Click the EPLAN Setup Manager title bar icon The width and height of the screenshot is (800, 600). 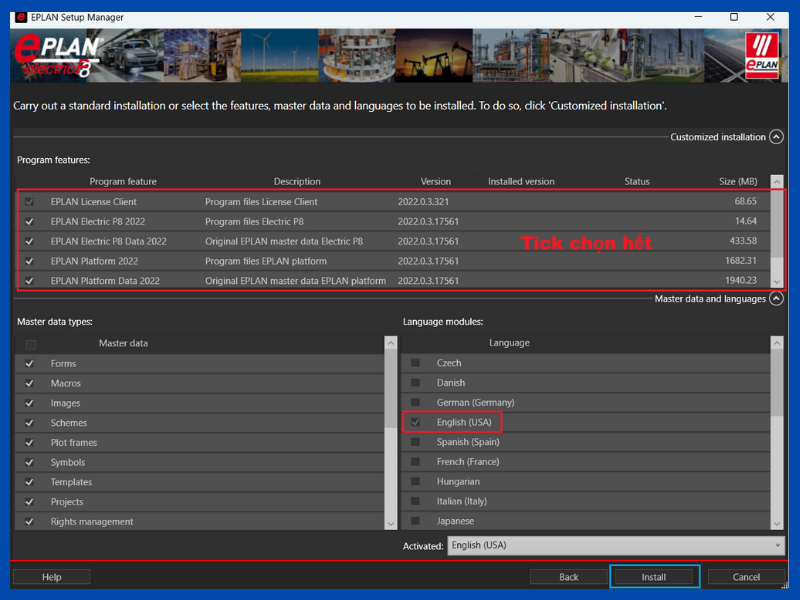(21, 16)
